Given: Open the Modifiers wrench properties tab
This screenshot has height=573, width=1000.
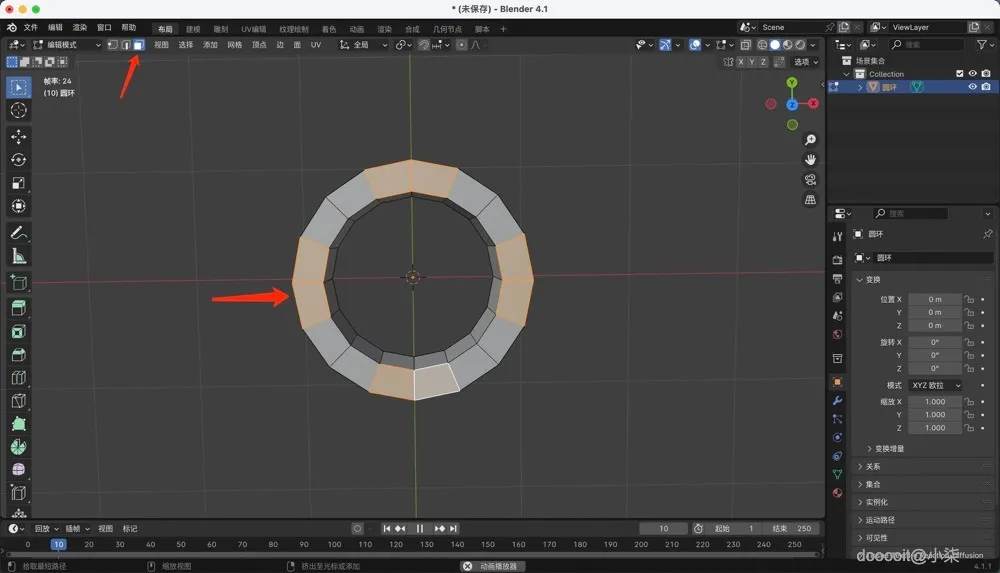Looking at the screenshot, I should pos(837,400).
